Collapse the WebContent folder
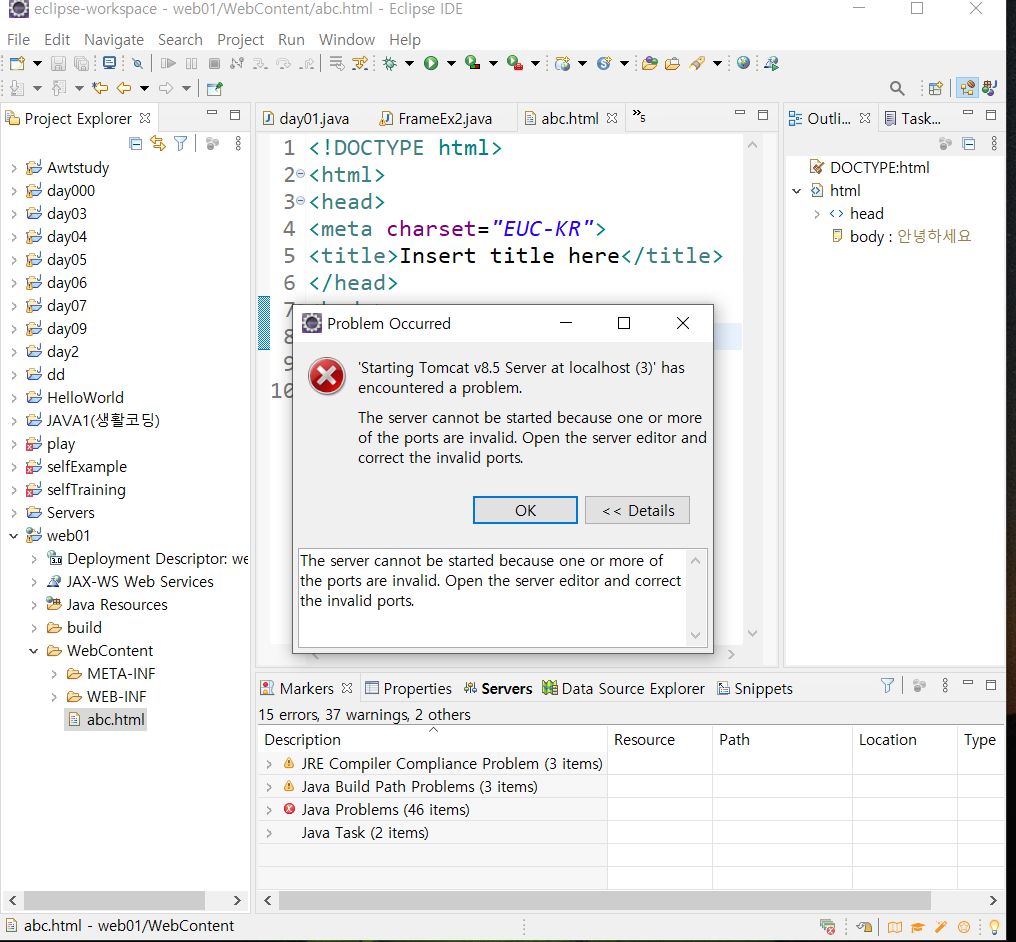 tap(34, 651)
